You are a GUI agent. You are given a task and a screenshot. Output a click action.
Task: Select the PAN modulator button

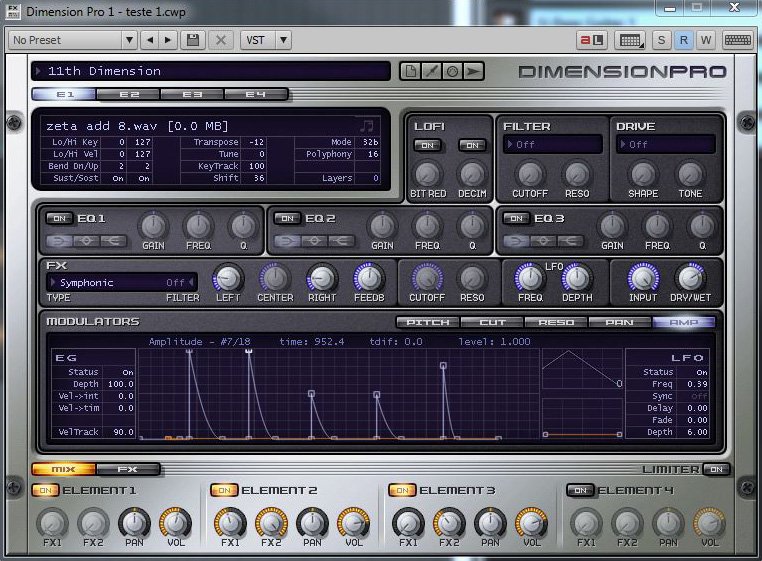(x=620, y=322)
